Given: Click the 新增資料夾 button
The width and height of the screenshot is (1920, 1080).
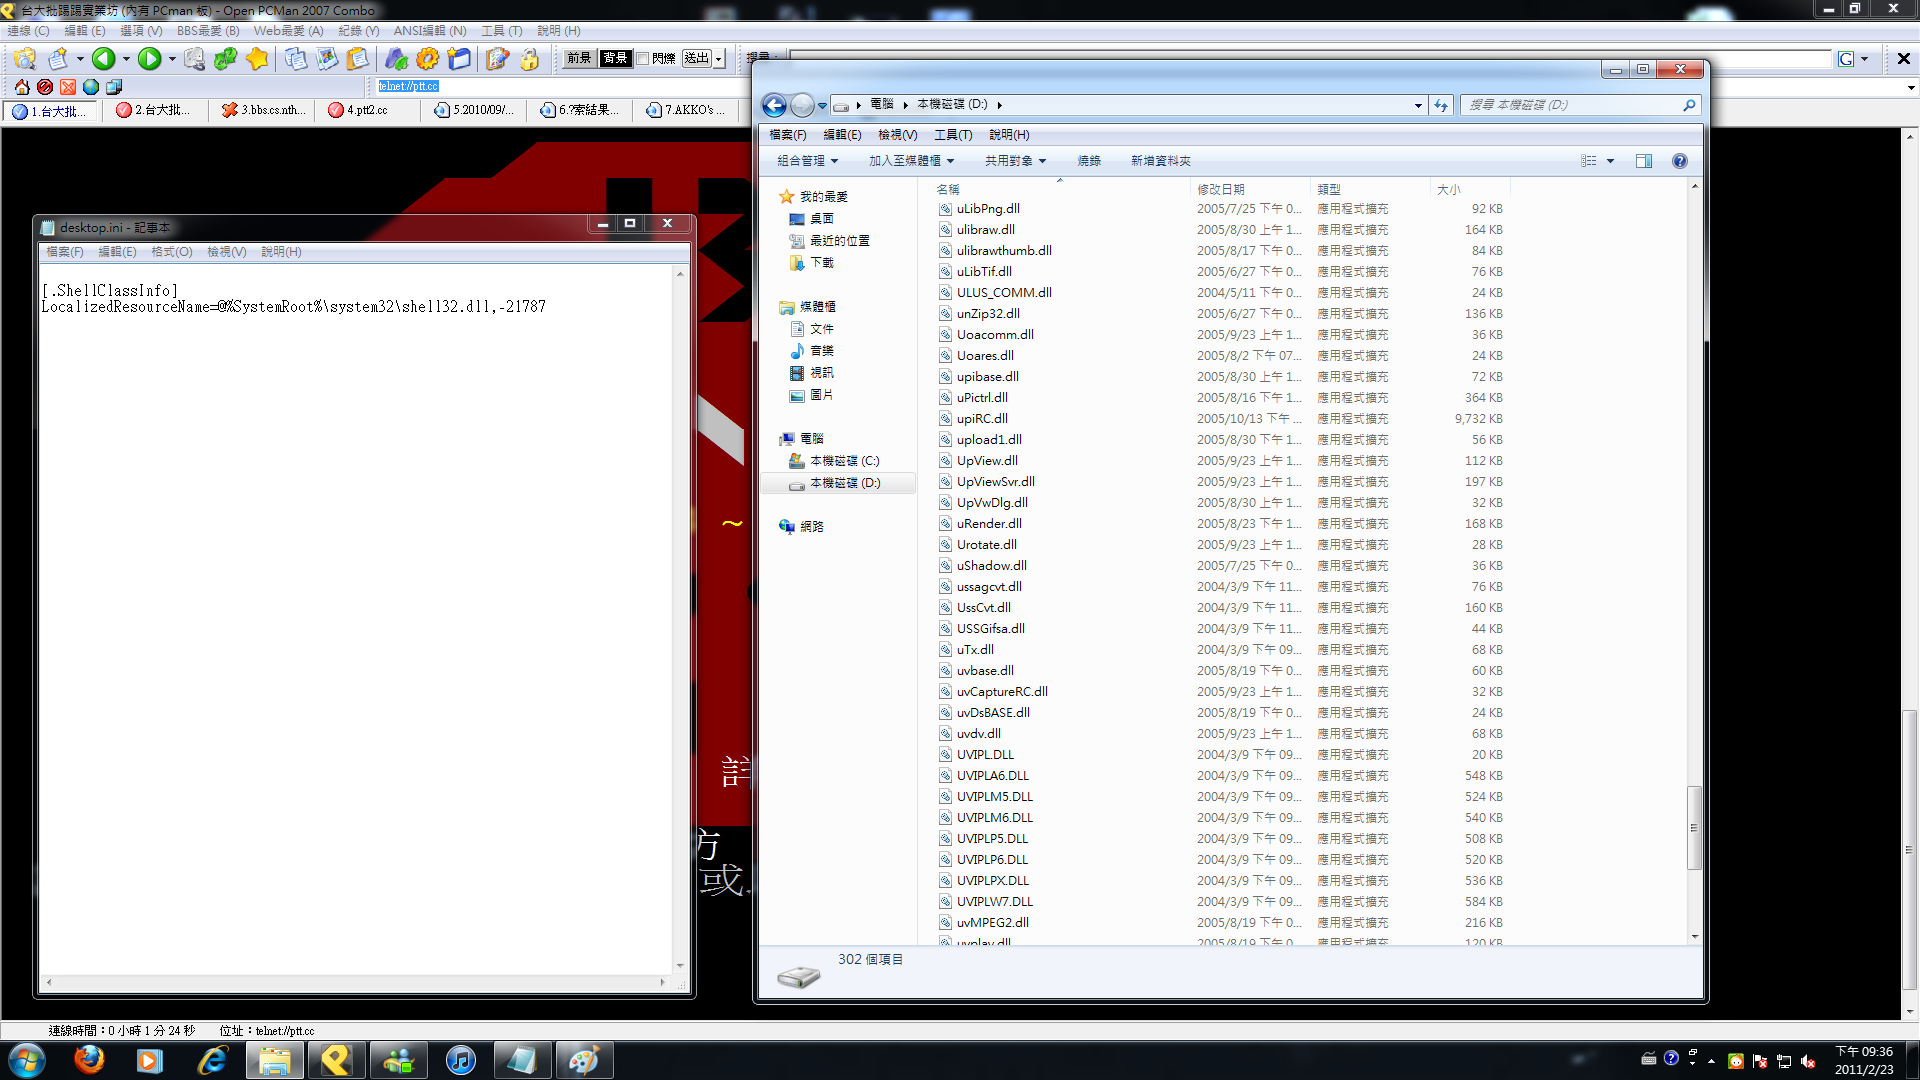Looking at the screenshot, I should 1160,161.
